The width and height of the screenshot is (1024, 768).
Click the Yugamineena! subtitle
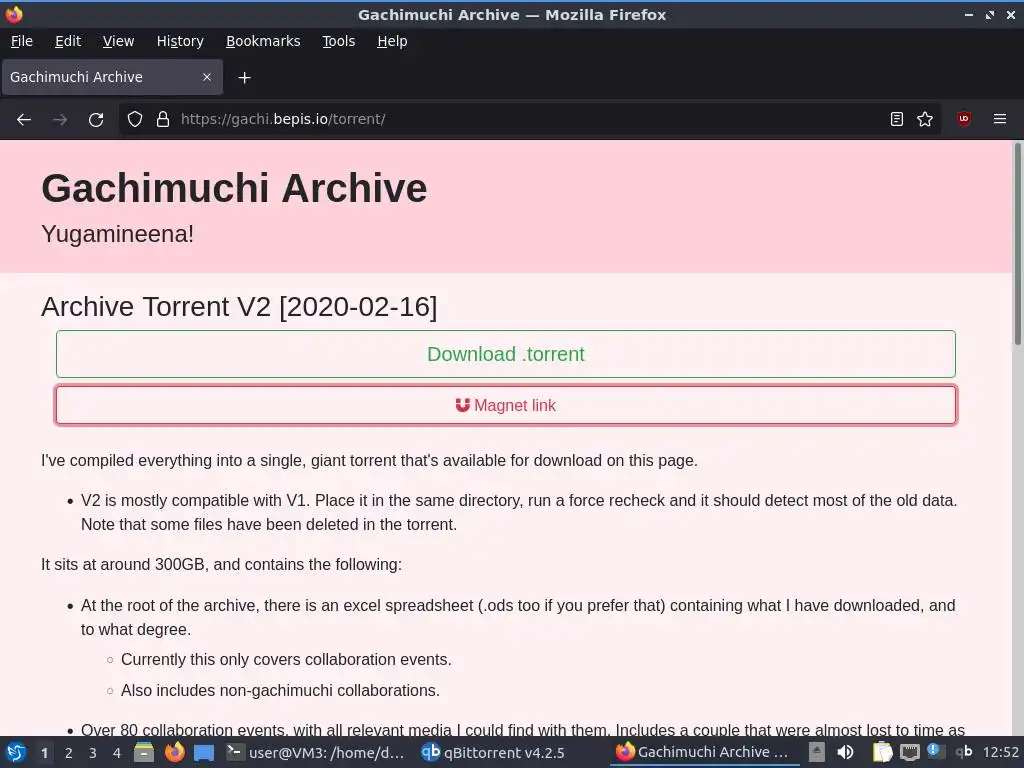pyautogui.click(x=118, y=234)
